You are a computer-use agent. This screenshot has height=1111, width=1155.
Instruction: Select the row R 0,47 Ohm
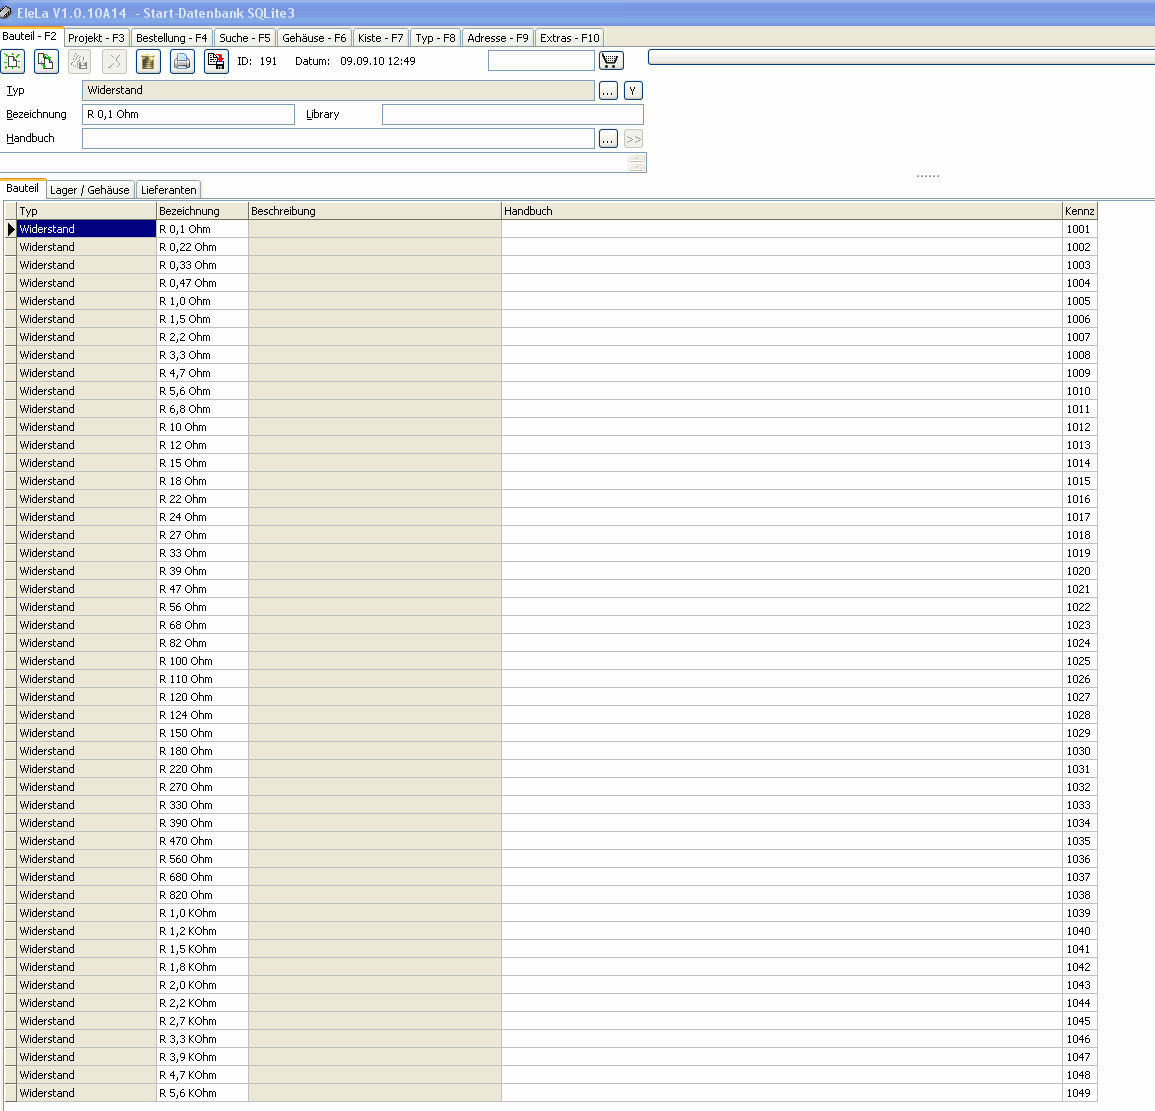(x=551, y=283)
